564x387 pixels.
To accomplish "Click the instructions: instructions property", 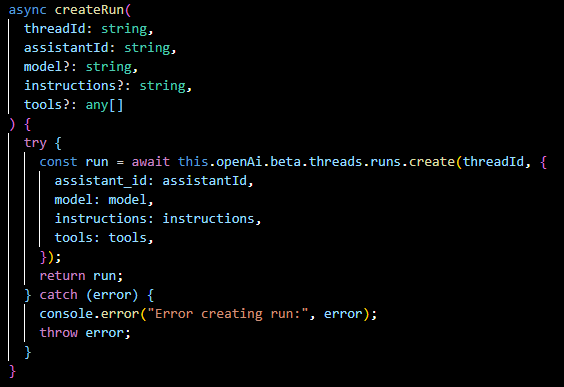I will [158, 219].
